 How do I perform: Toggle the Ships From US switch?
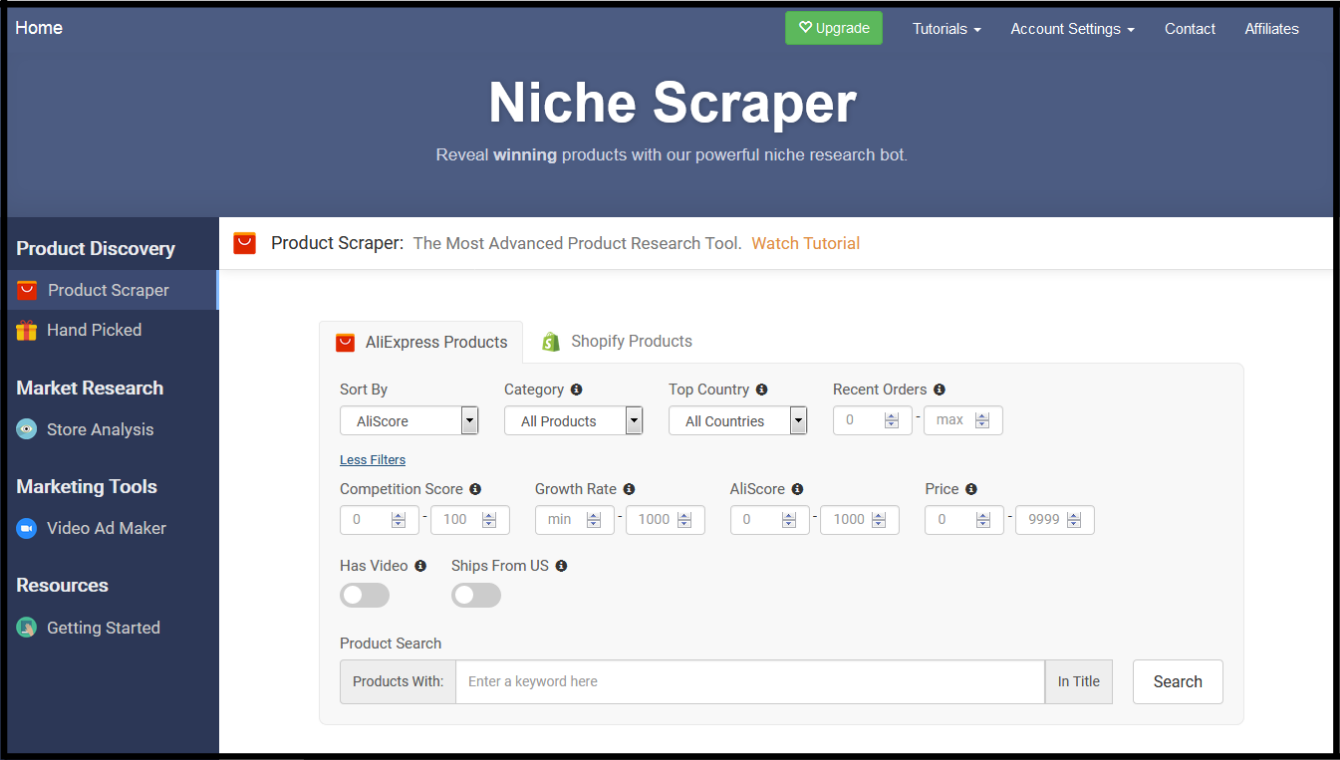point(476,595)
